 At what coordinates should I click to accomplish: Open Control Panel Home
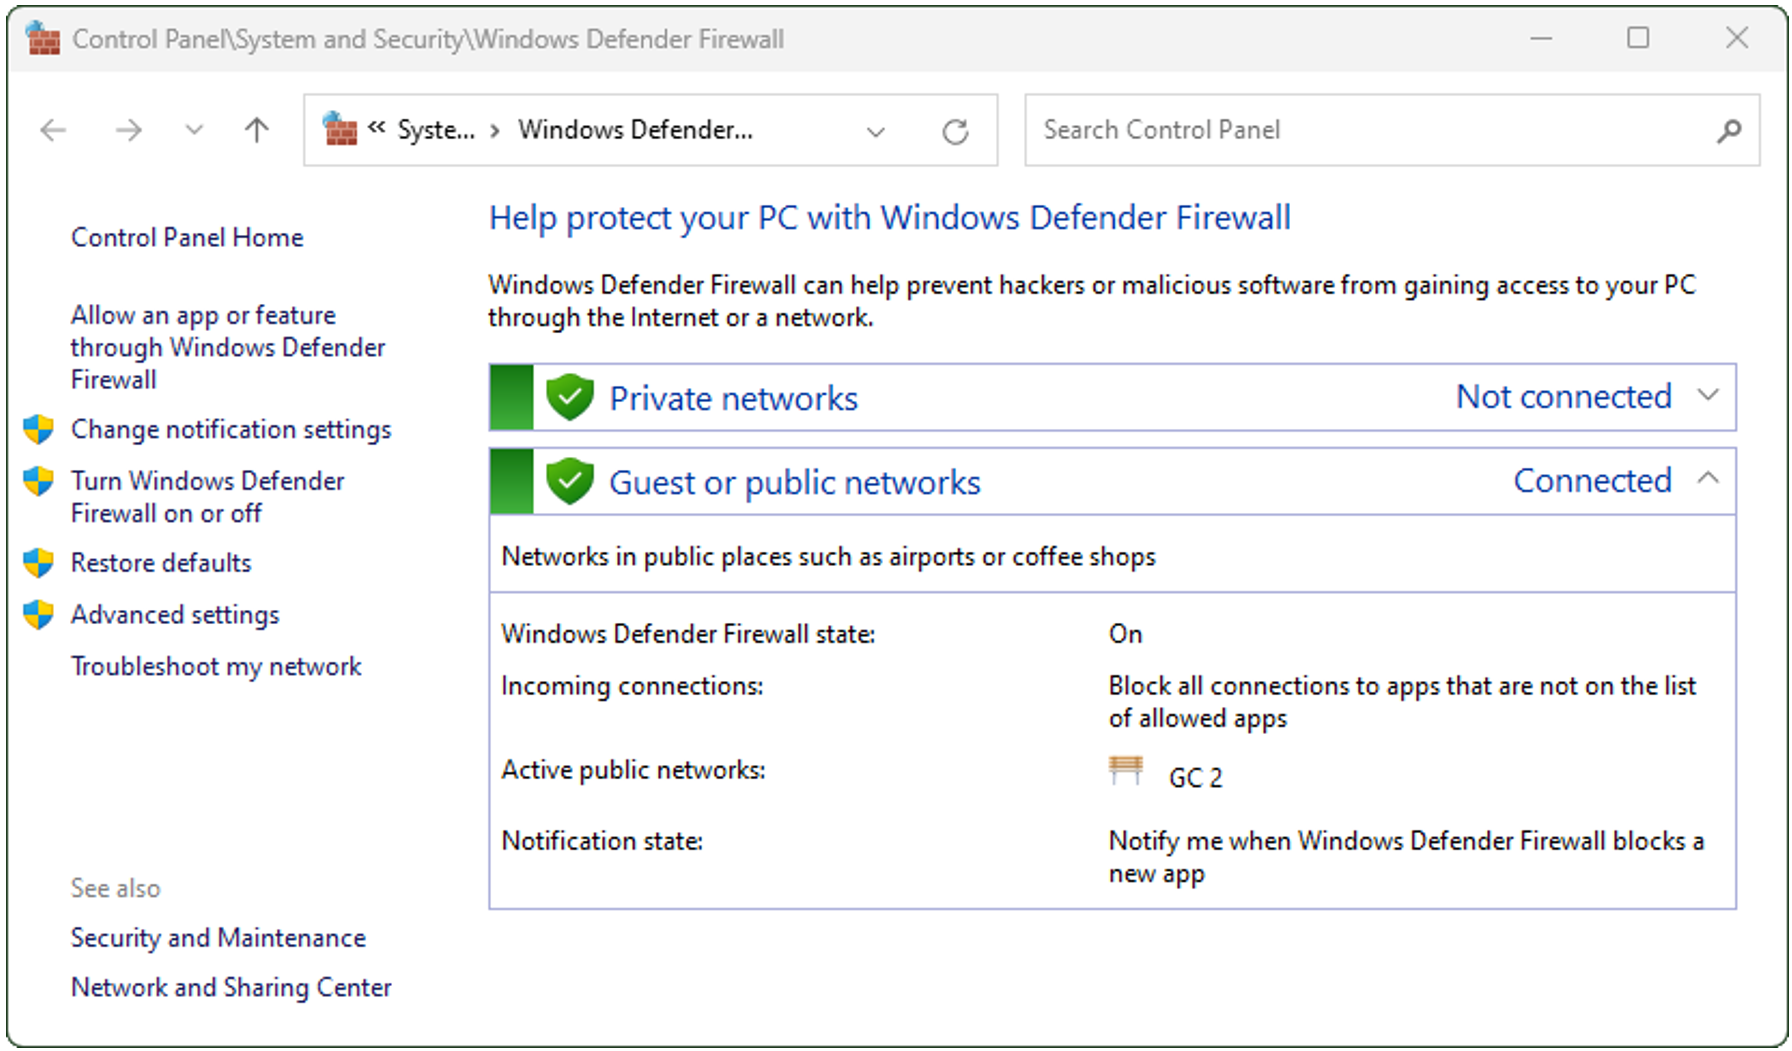pos(187,237)
